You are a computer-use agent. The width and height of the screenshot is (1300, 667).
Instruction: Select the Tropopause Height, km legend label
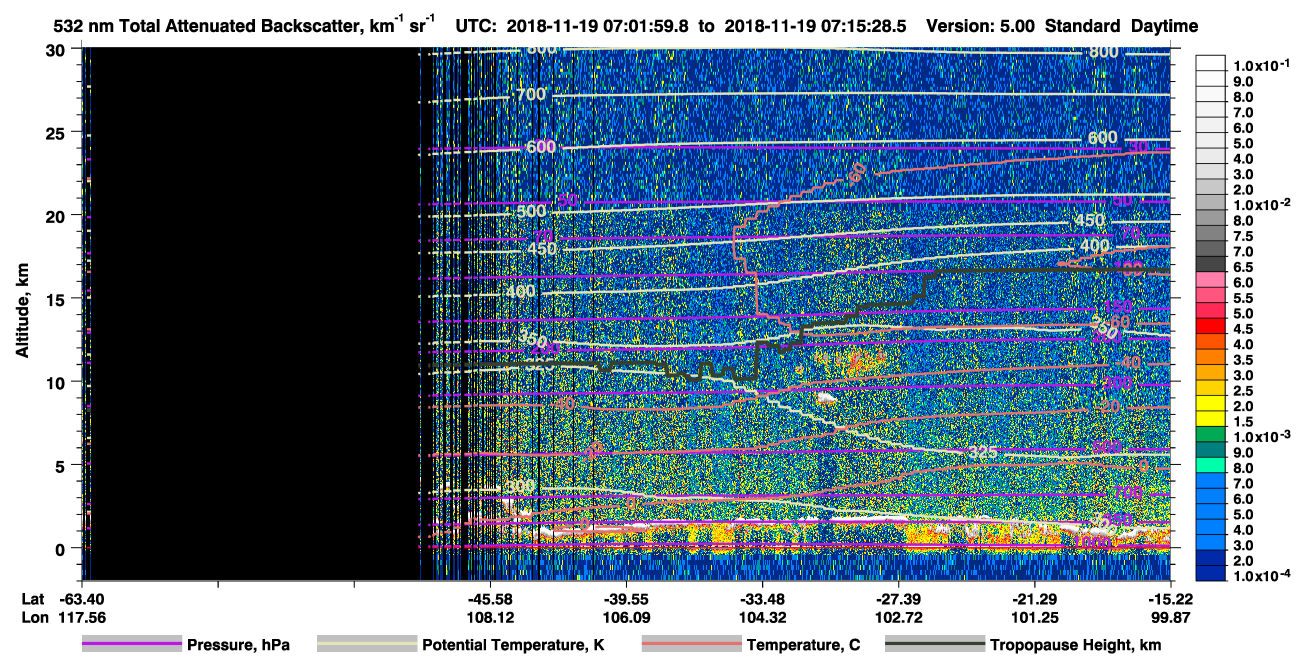click(1075, 646)
